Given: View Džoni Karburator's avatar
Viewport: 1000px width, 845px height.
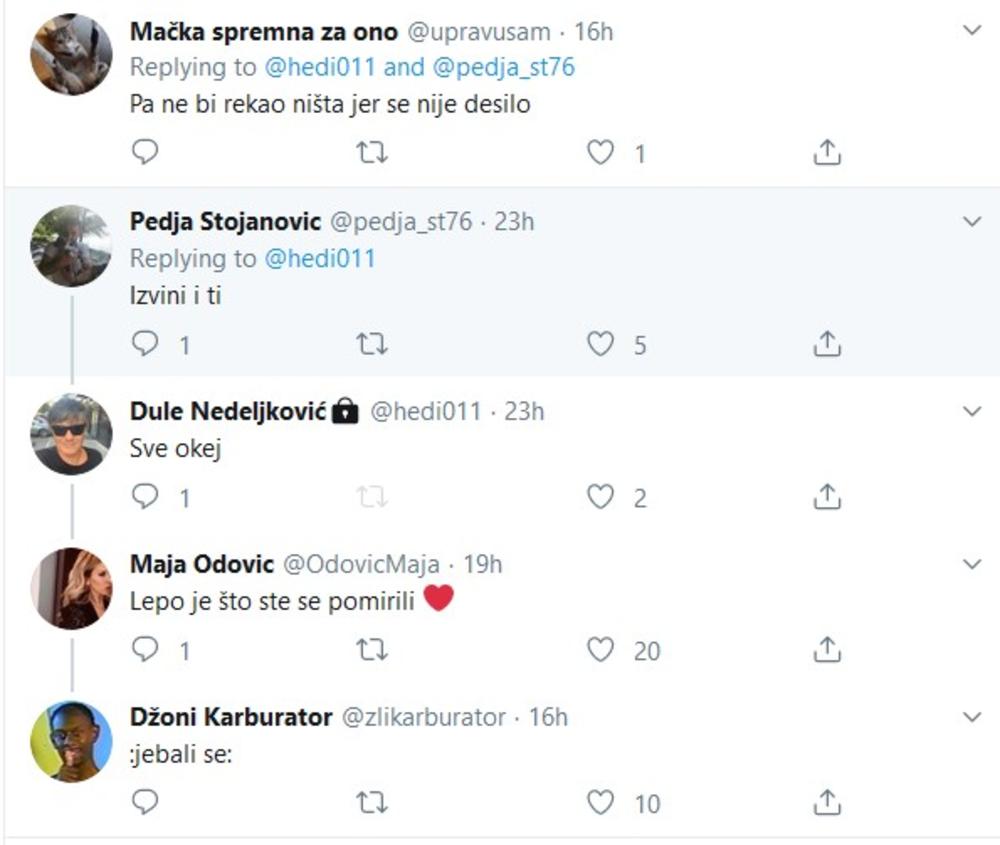Looking at the screenshot, I should (71, 740).
